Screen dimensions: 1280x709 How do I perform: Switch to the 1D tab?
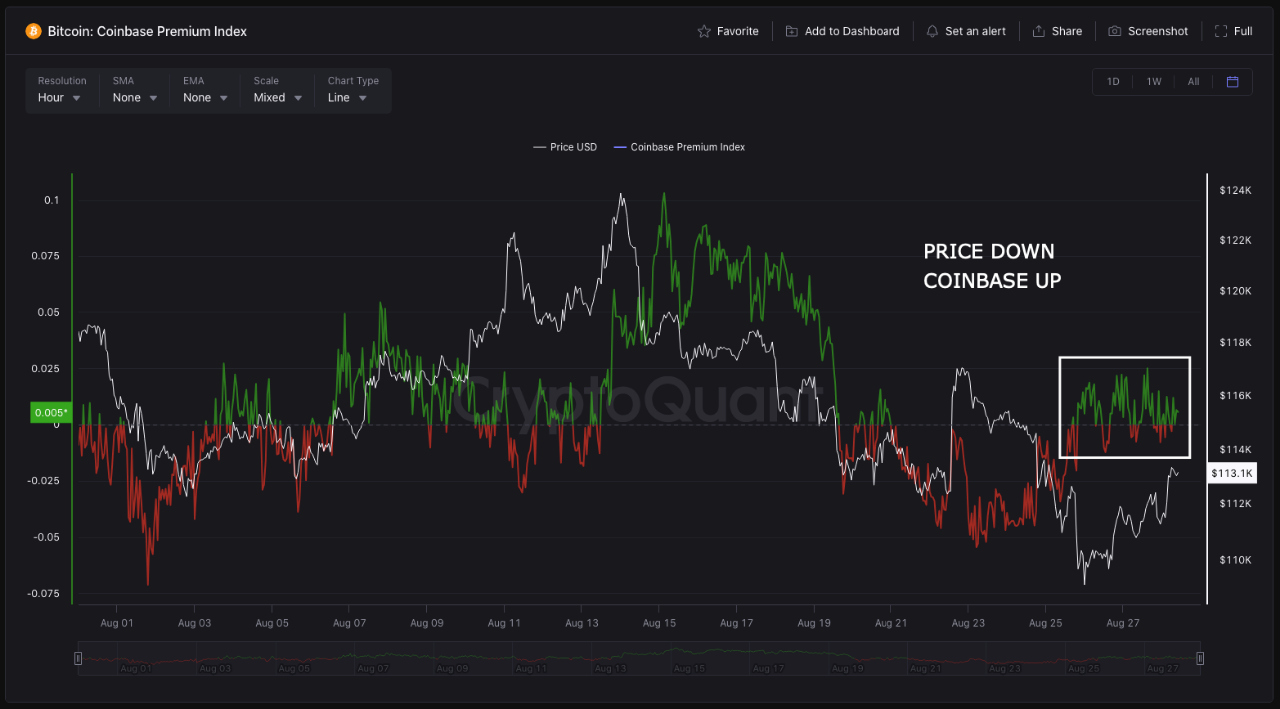(1112, 81)
